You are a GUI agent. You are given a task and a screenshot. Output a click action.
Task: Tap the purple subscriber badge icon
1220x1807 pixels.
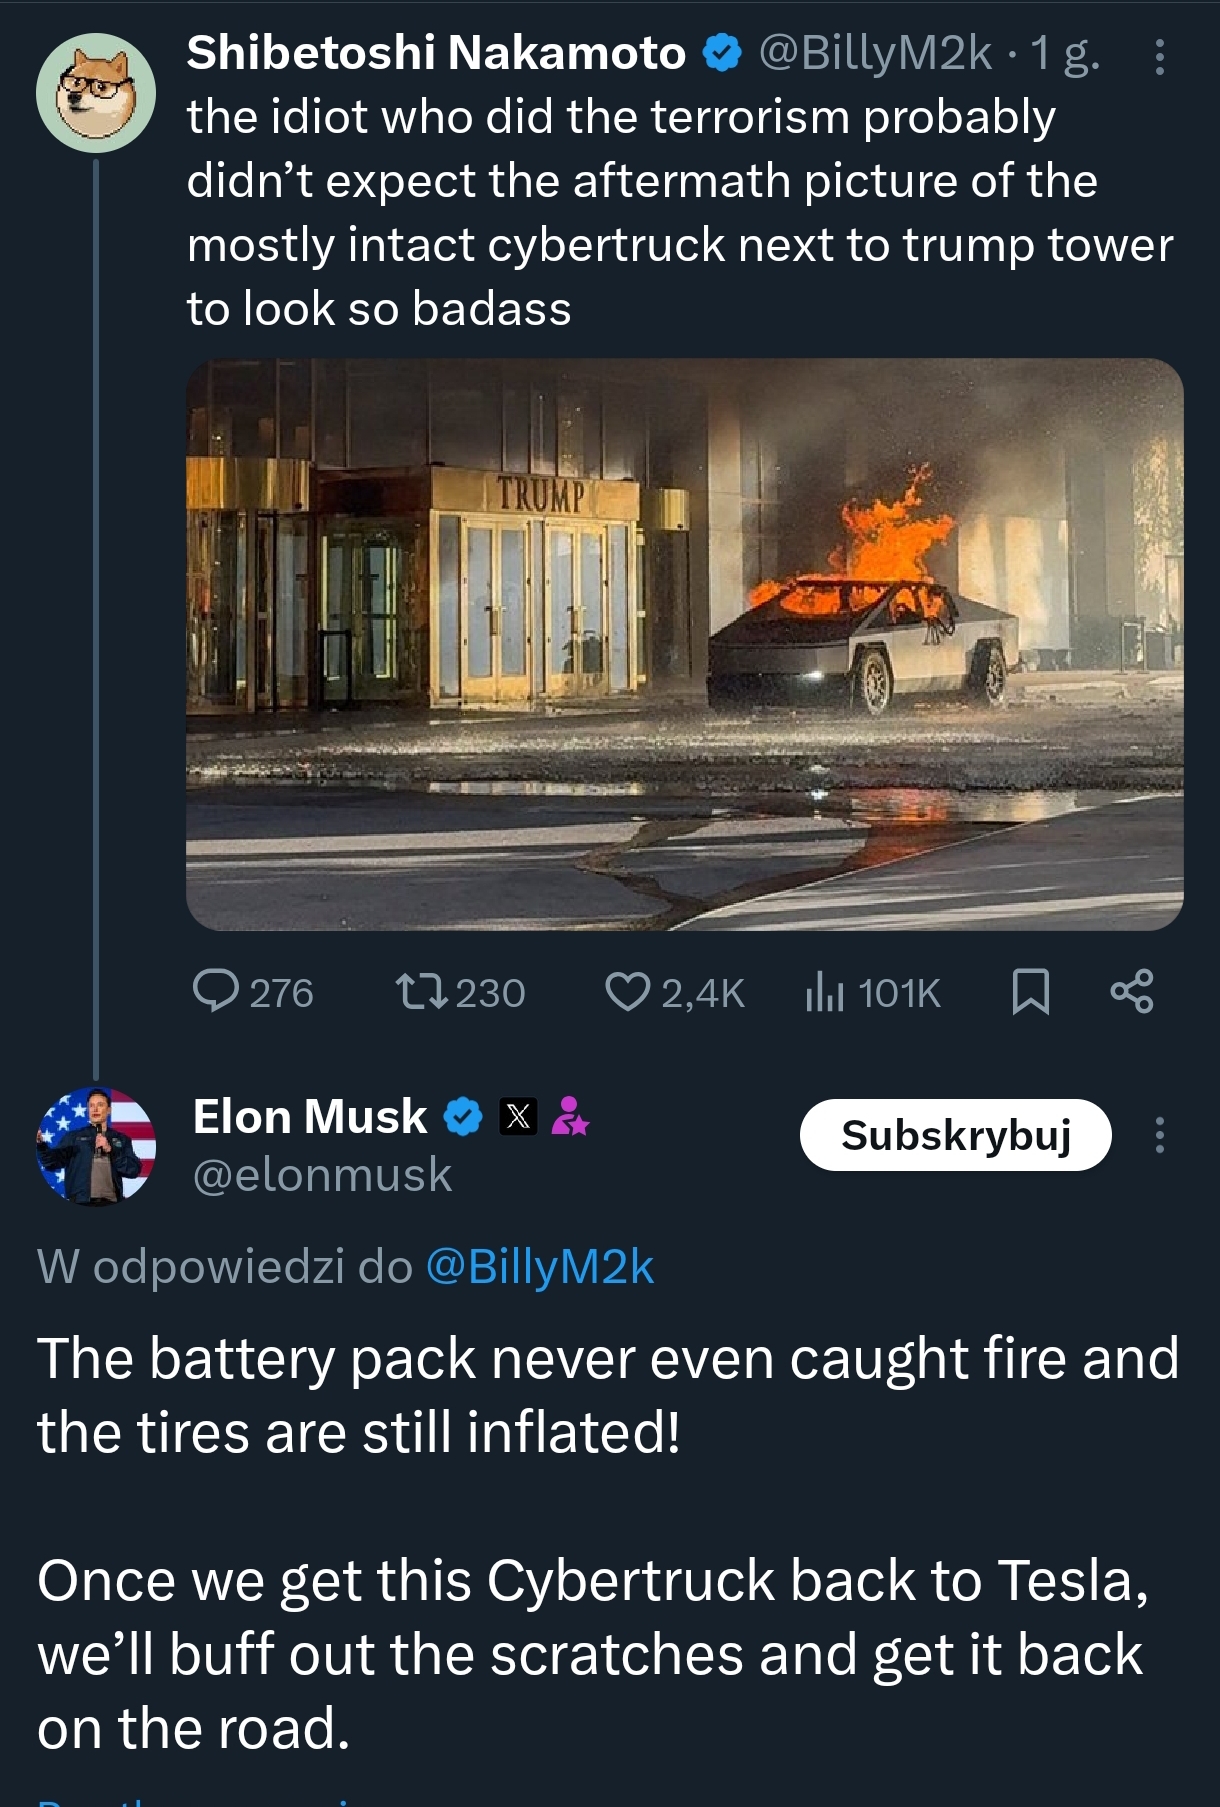[570, 1116]
